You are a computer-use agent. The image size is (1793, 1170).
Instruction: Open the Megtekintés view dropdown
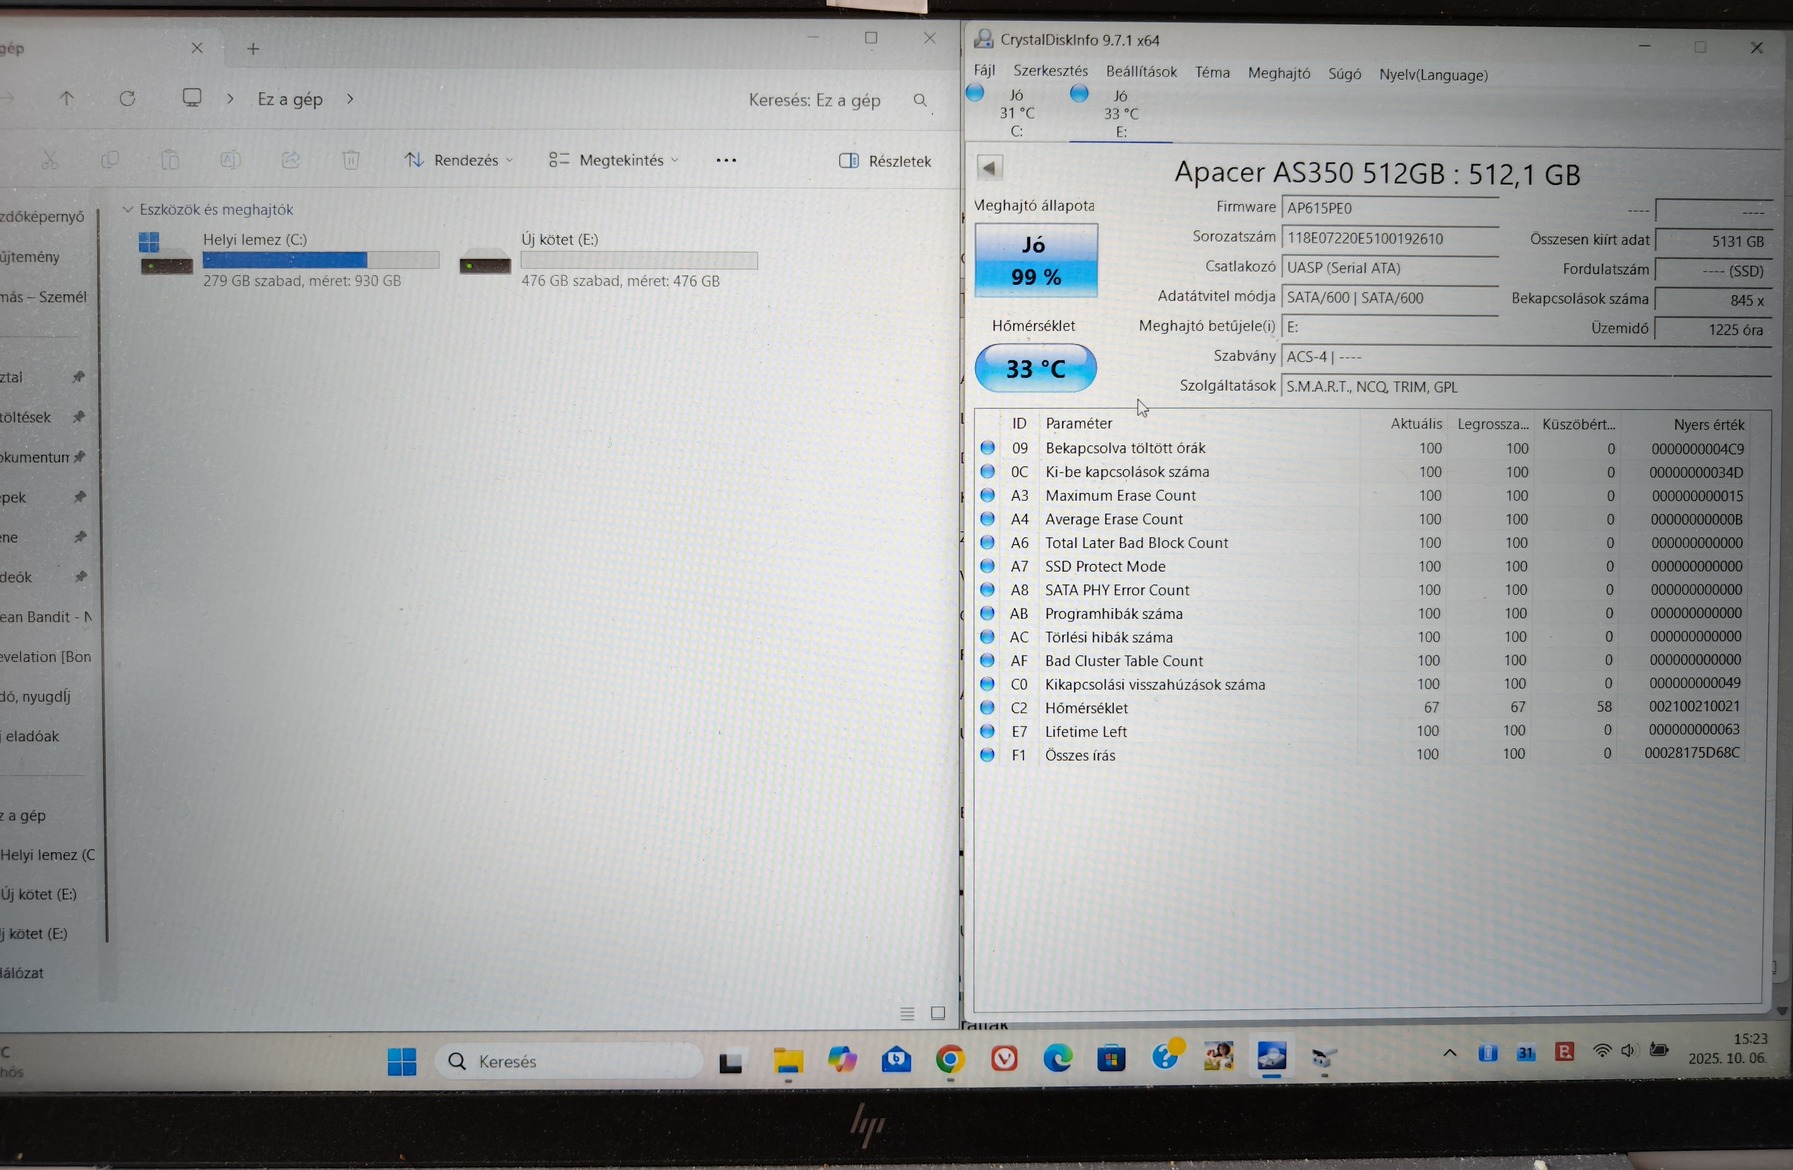614,160
